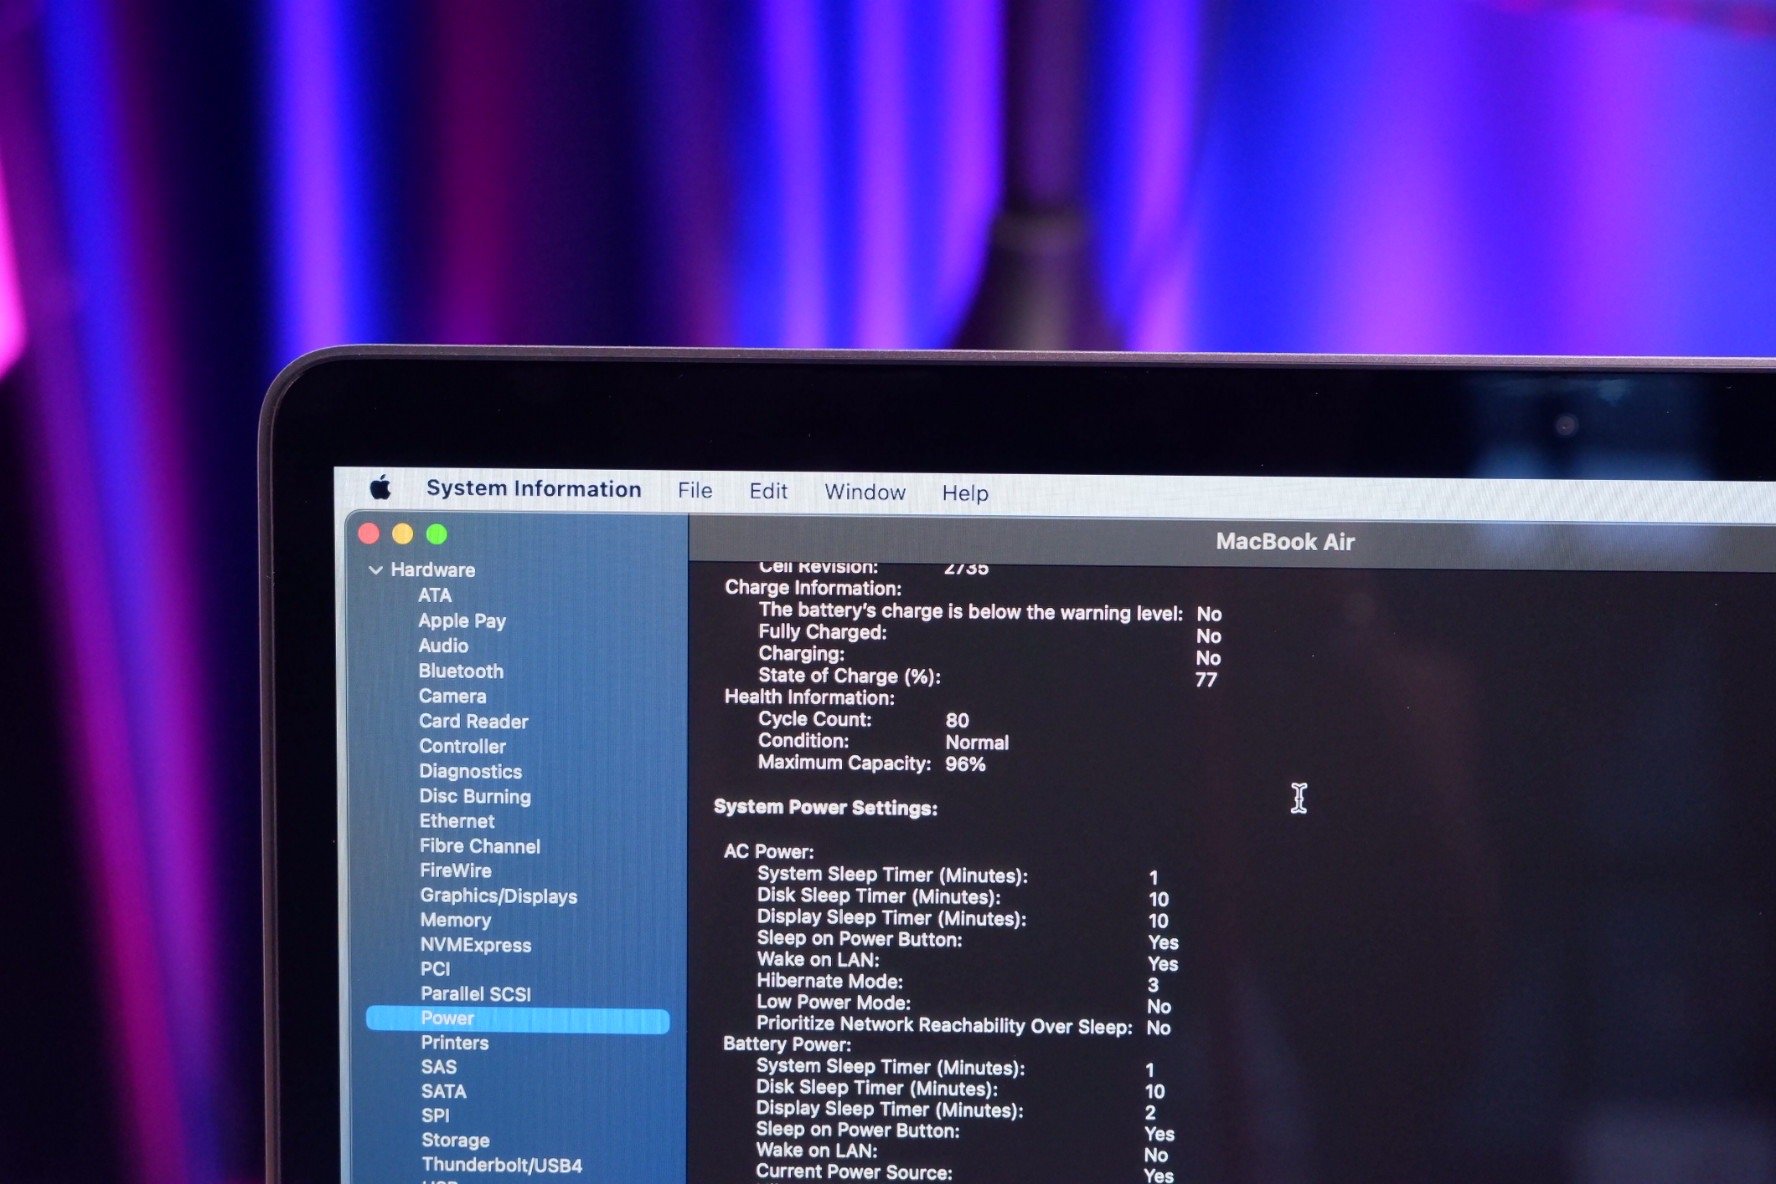1776x1184 pixels.
Task: Click the Health Information heading
Action: tap(809, 697)
